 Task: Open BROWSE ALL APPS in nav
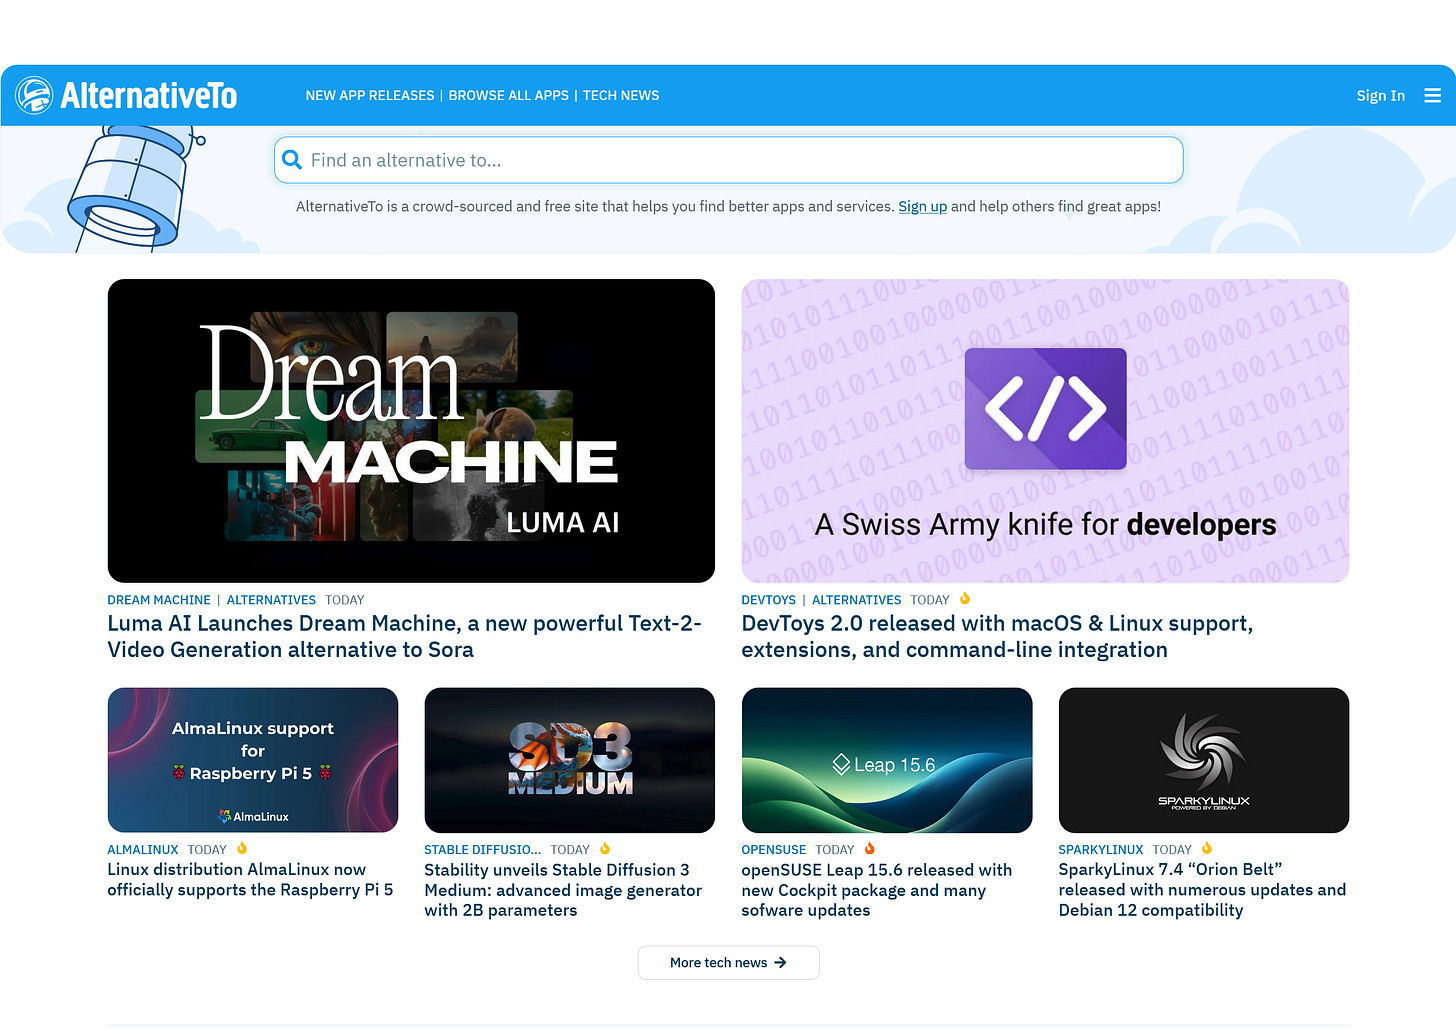508,96
